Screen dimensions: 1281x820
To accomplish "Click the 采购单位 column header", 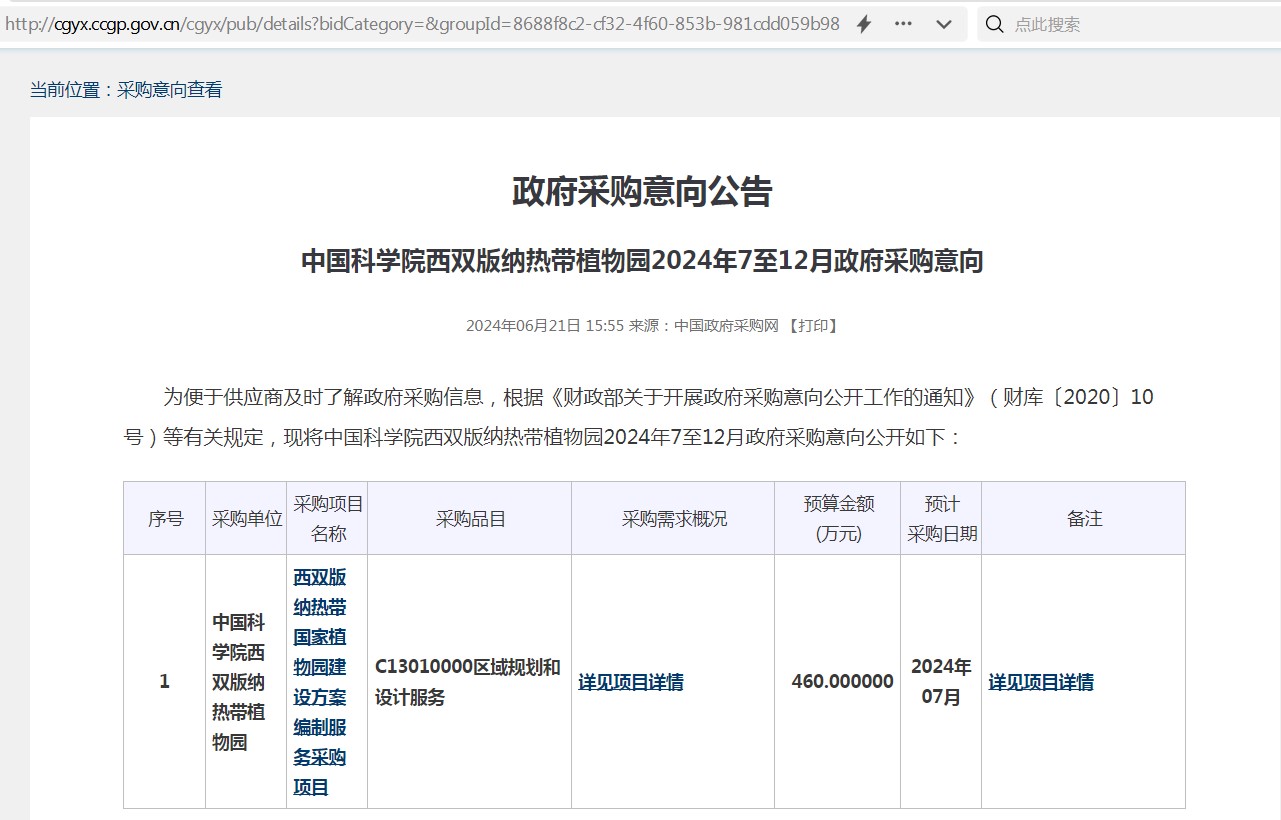I will [x=247, y=519].
